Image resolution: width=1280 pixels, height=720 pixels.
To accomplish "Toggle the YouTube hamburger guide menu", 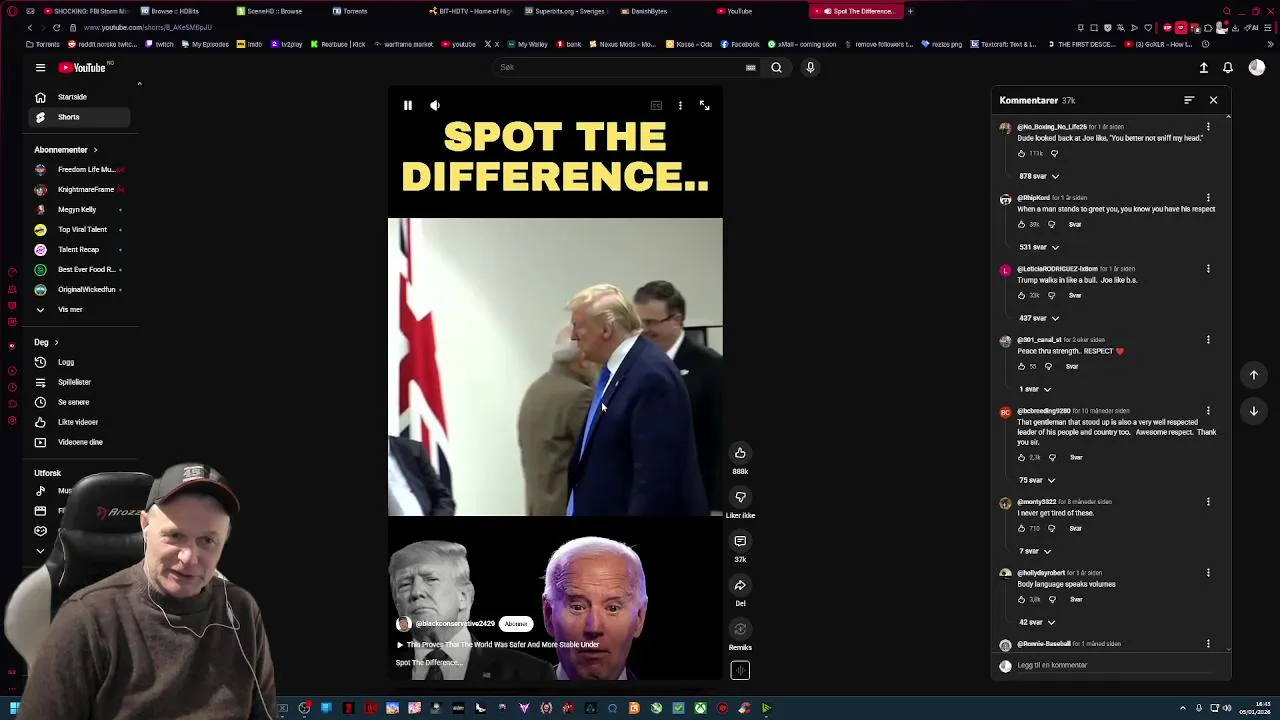I will pos(40,67).
